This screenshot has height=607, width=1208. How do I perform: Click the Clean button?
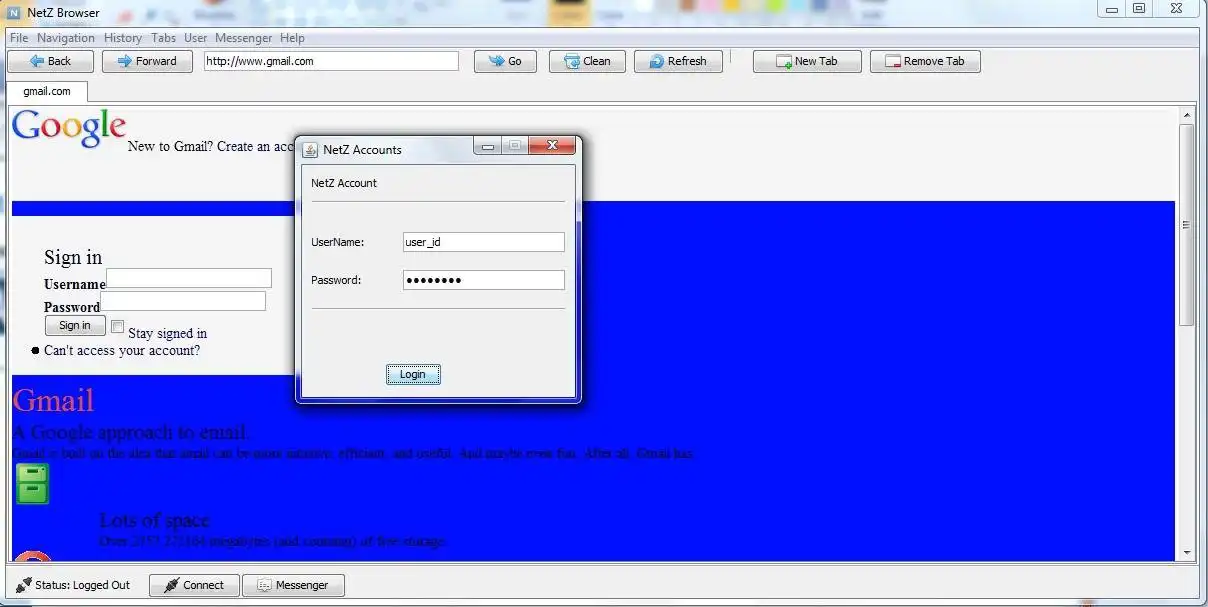click(x=587, y=61)
